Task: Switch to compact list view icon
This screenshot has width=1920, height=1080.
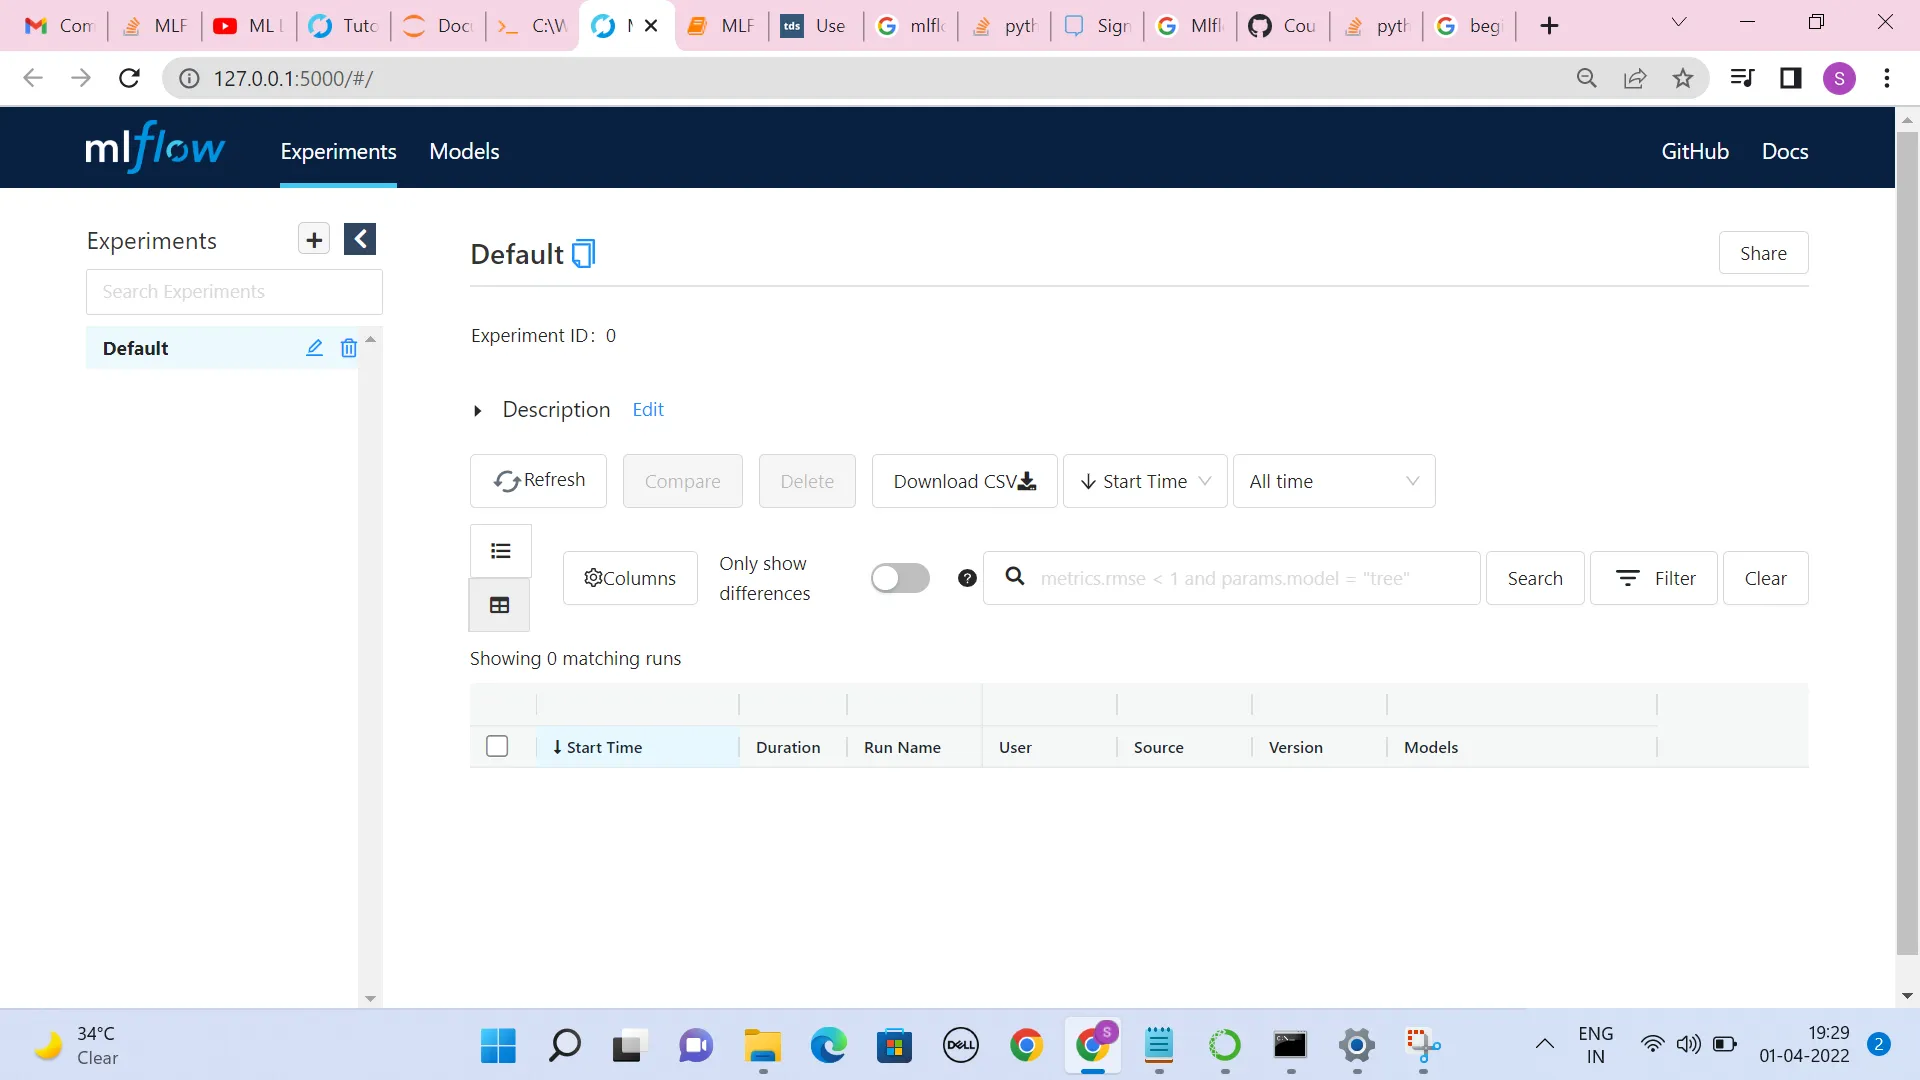Action: [x=500, y=551]
